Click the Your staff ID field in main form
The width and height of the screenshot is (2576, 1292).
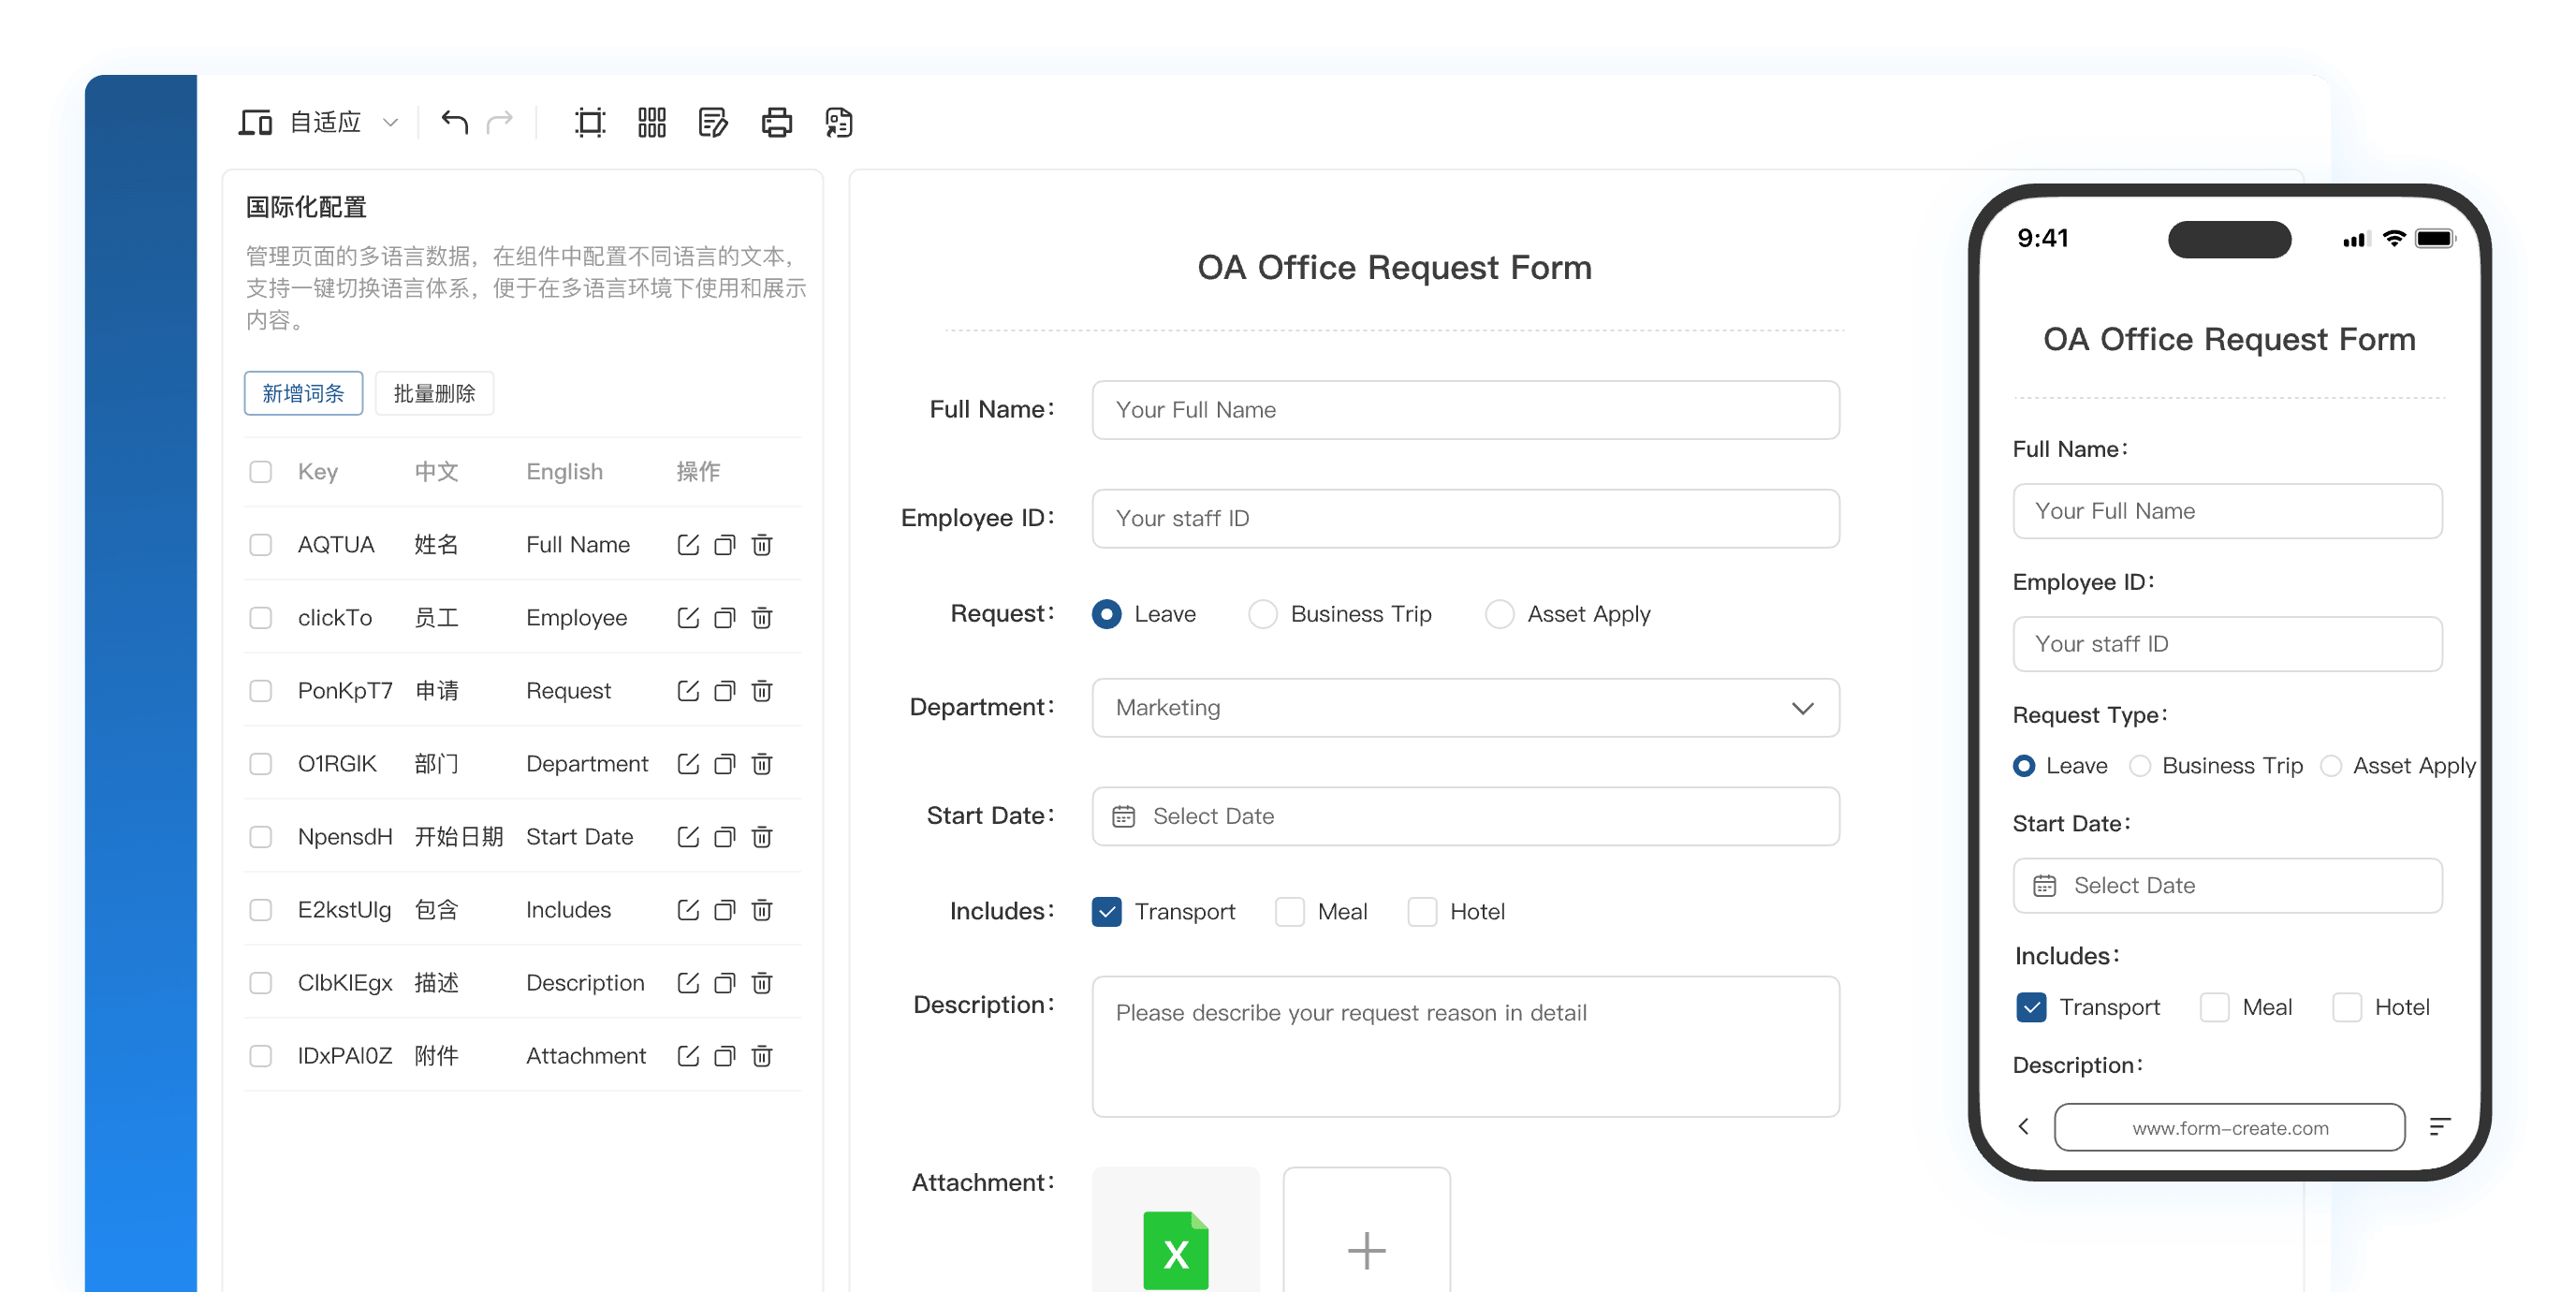tap(1465, 518)
